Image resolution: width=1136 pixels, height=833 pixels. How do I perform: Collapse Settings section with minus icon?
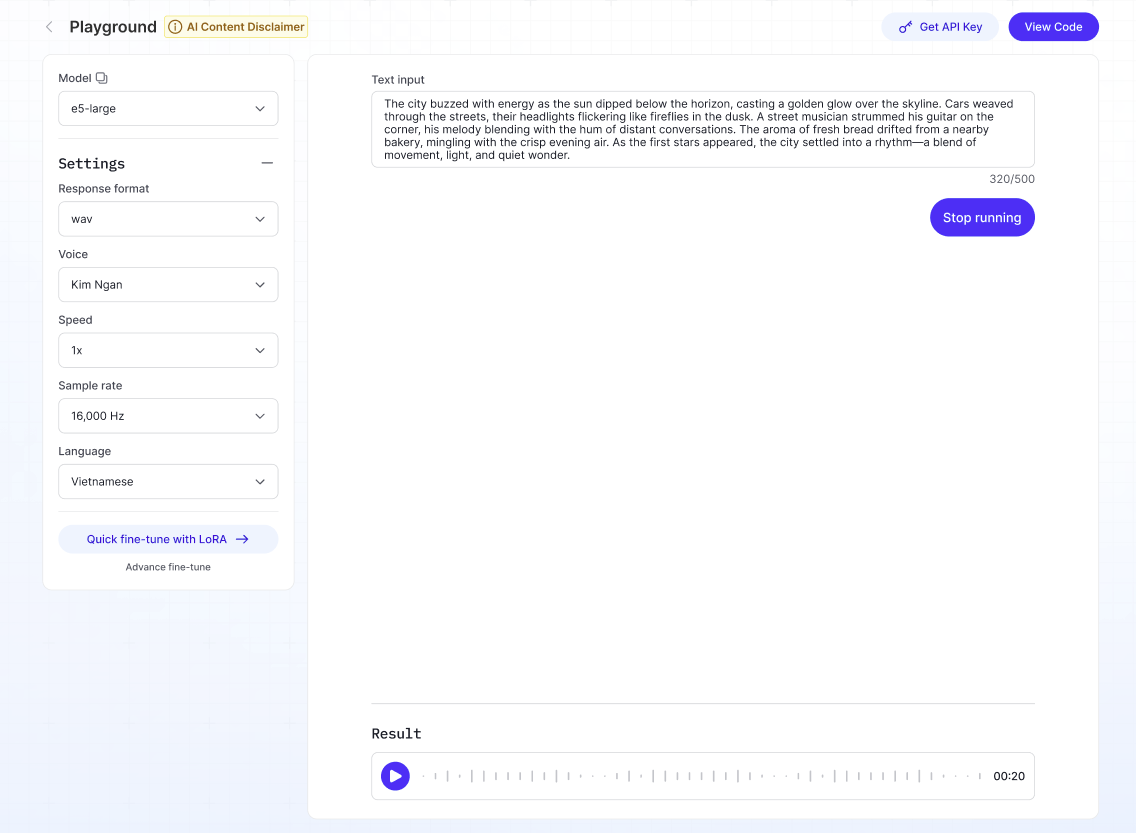[x=267, y=163]
